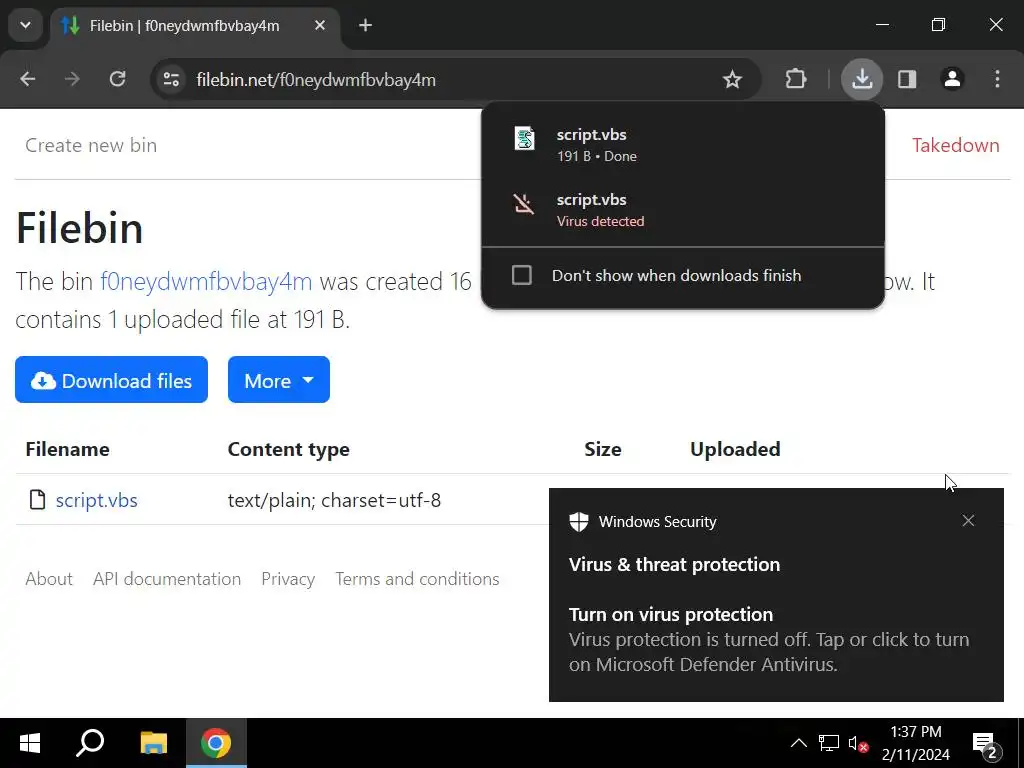1024x768 pixels.
Task: Bookmark this page with the star icon
Action: click(x=732, y=80)
